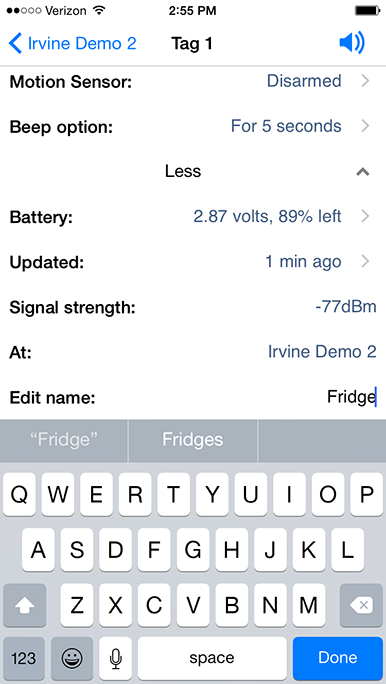Tap Done on the keyboard

pos(338,658)
